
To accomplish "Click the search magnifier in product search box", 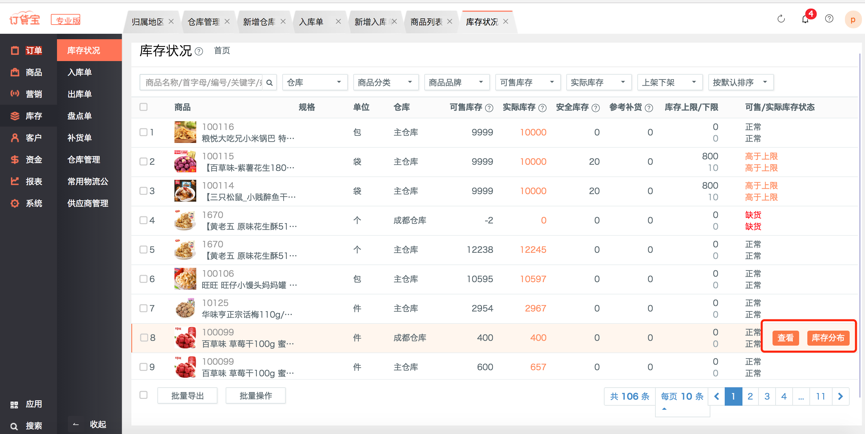I will tap(269, 83).
